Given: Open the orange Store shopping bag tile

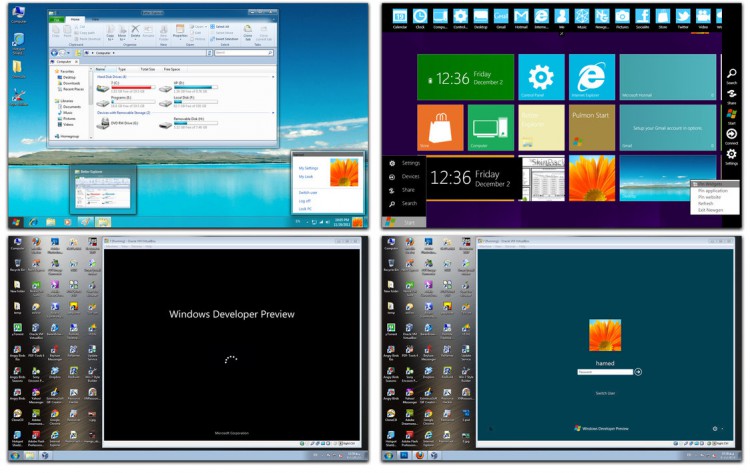Looking at the screenshot, I should (x=440, y=128).
